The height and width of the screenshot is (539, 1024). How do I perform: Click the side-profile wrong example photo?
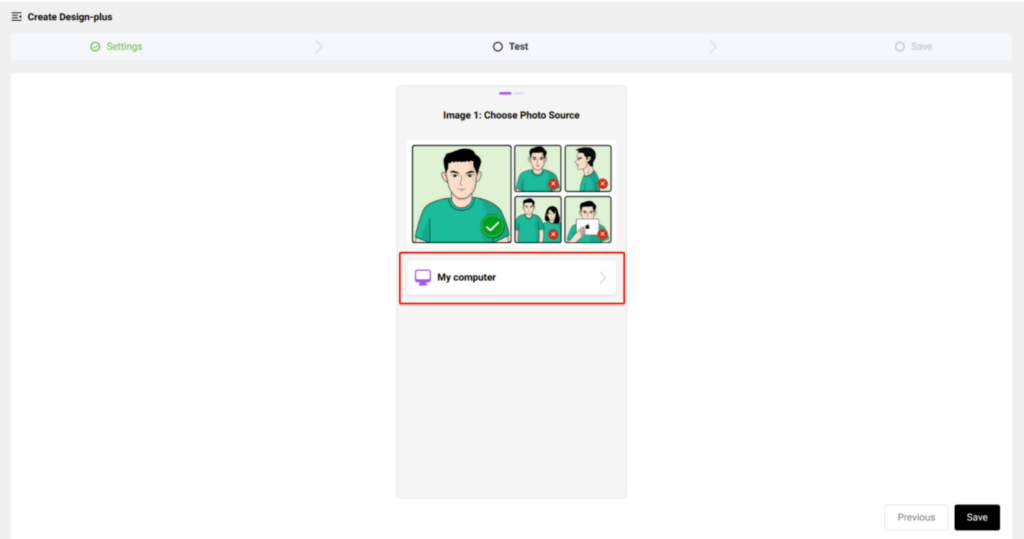(588, 169)
